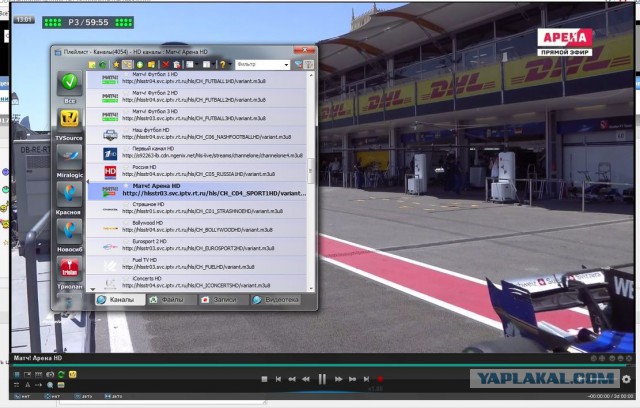The image size is (640, 408).
Task: Expand the dropdown arrow next to help icon
Action: pos(230,64)
